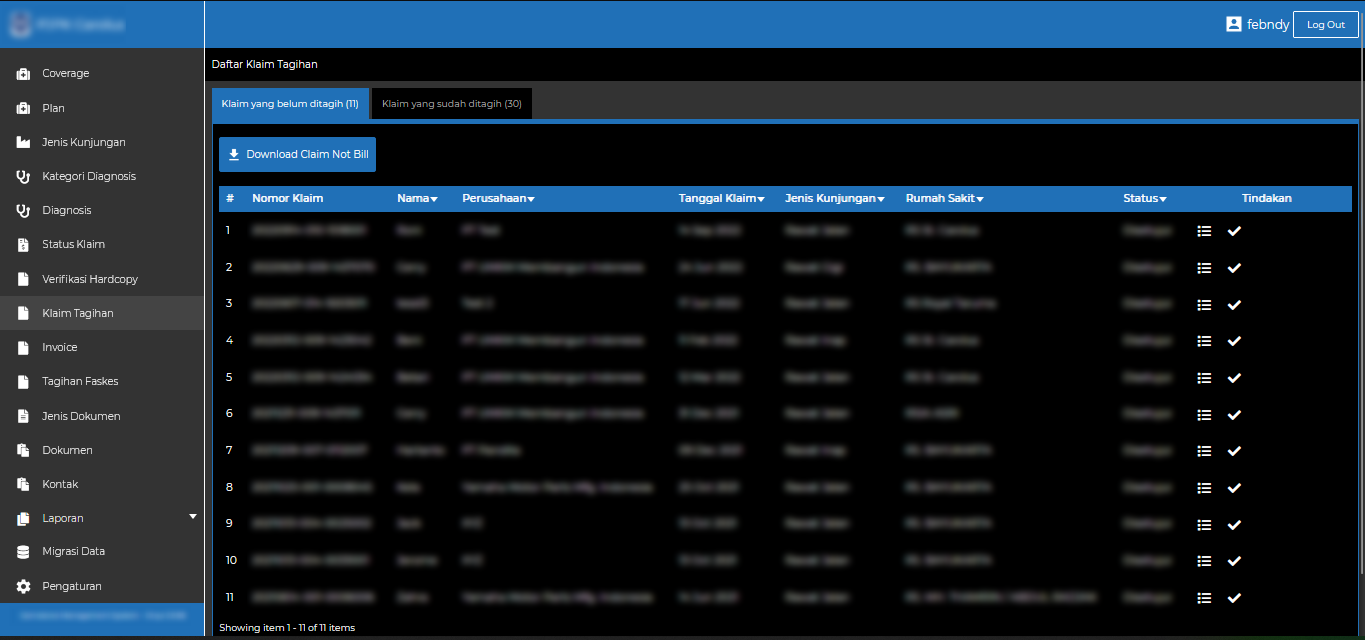Open Pengaturan via the gear icon
This screenshot has height=640, width=1365.
coord(23,587)
